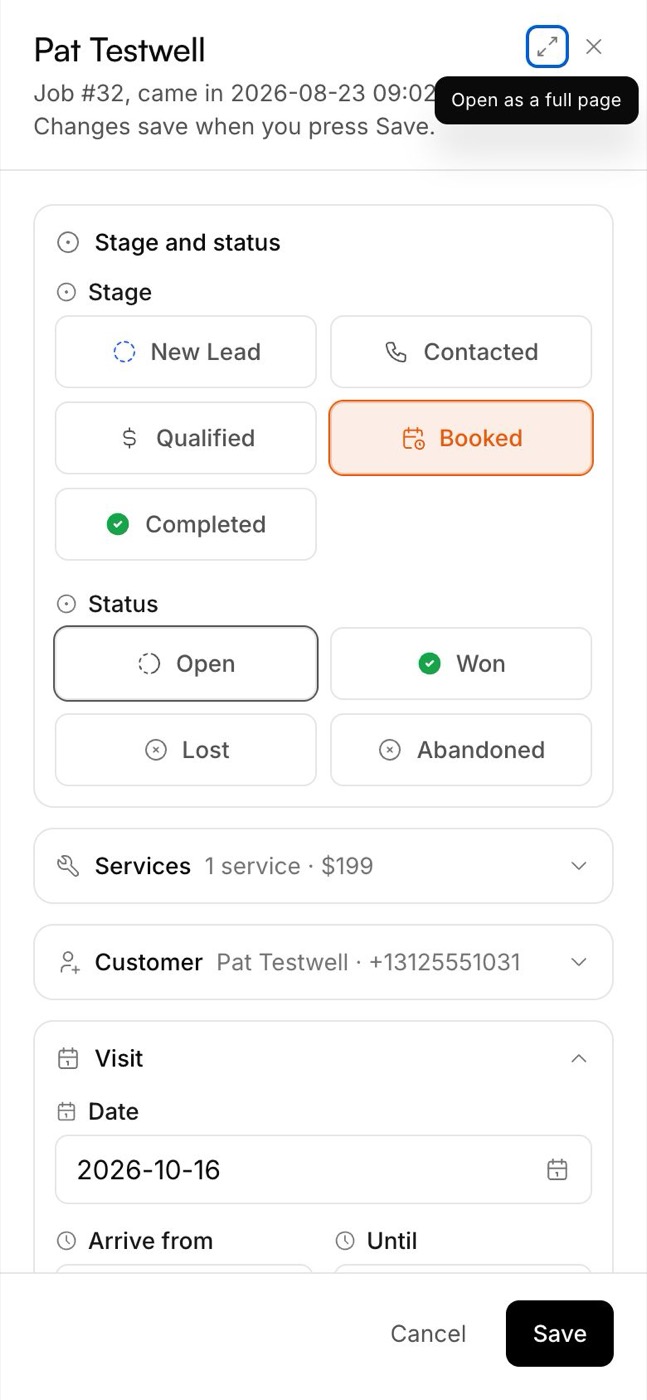The width and height of the screenshot is (647, 1400).
Task: Select the New Lead stage
Action: pyautogui.click(x=186, y=352)
